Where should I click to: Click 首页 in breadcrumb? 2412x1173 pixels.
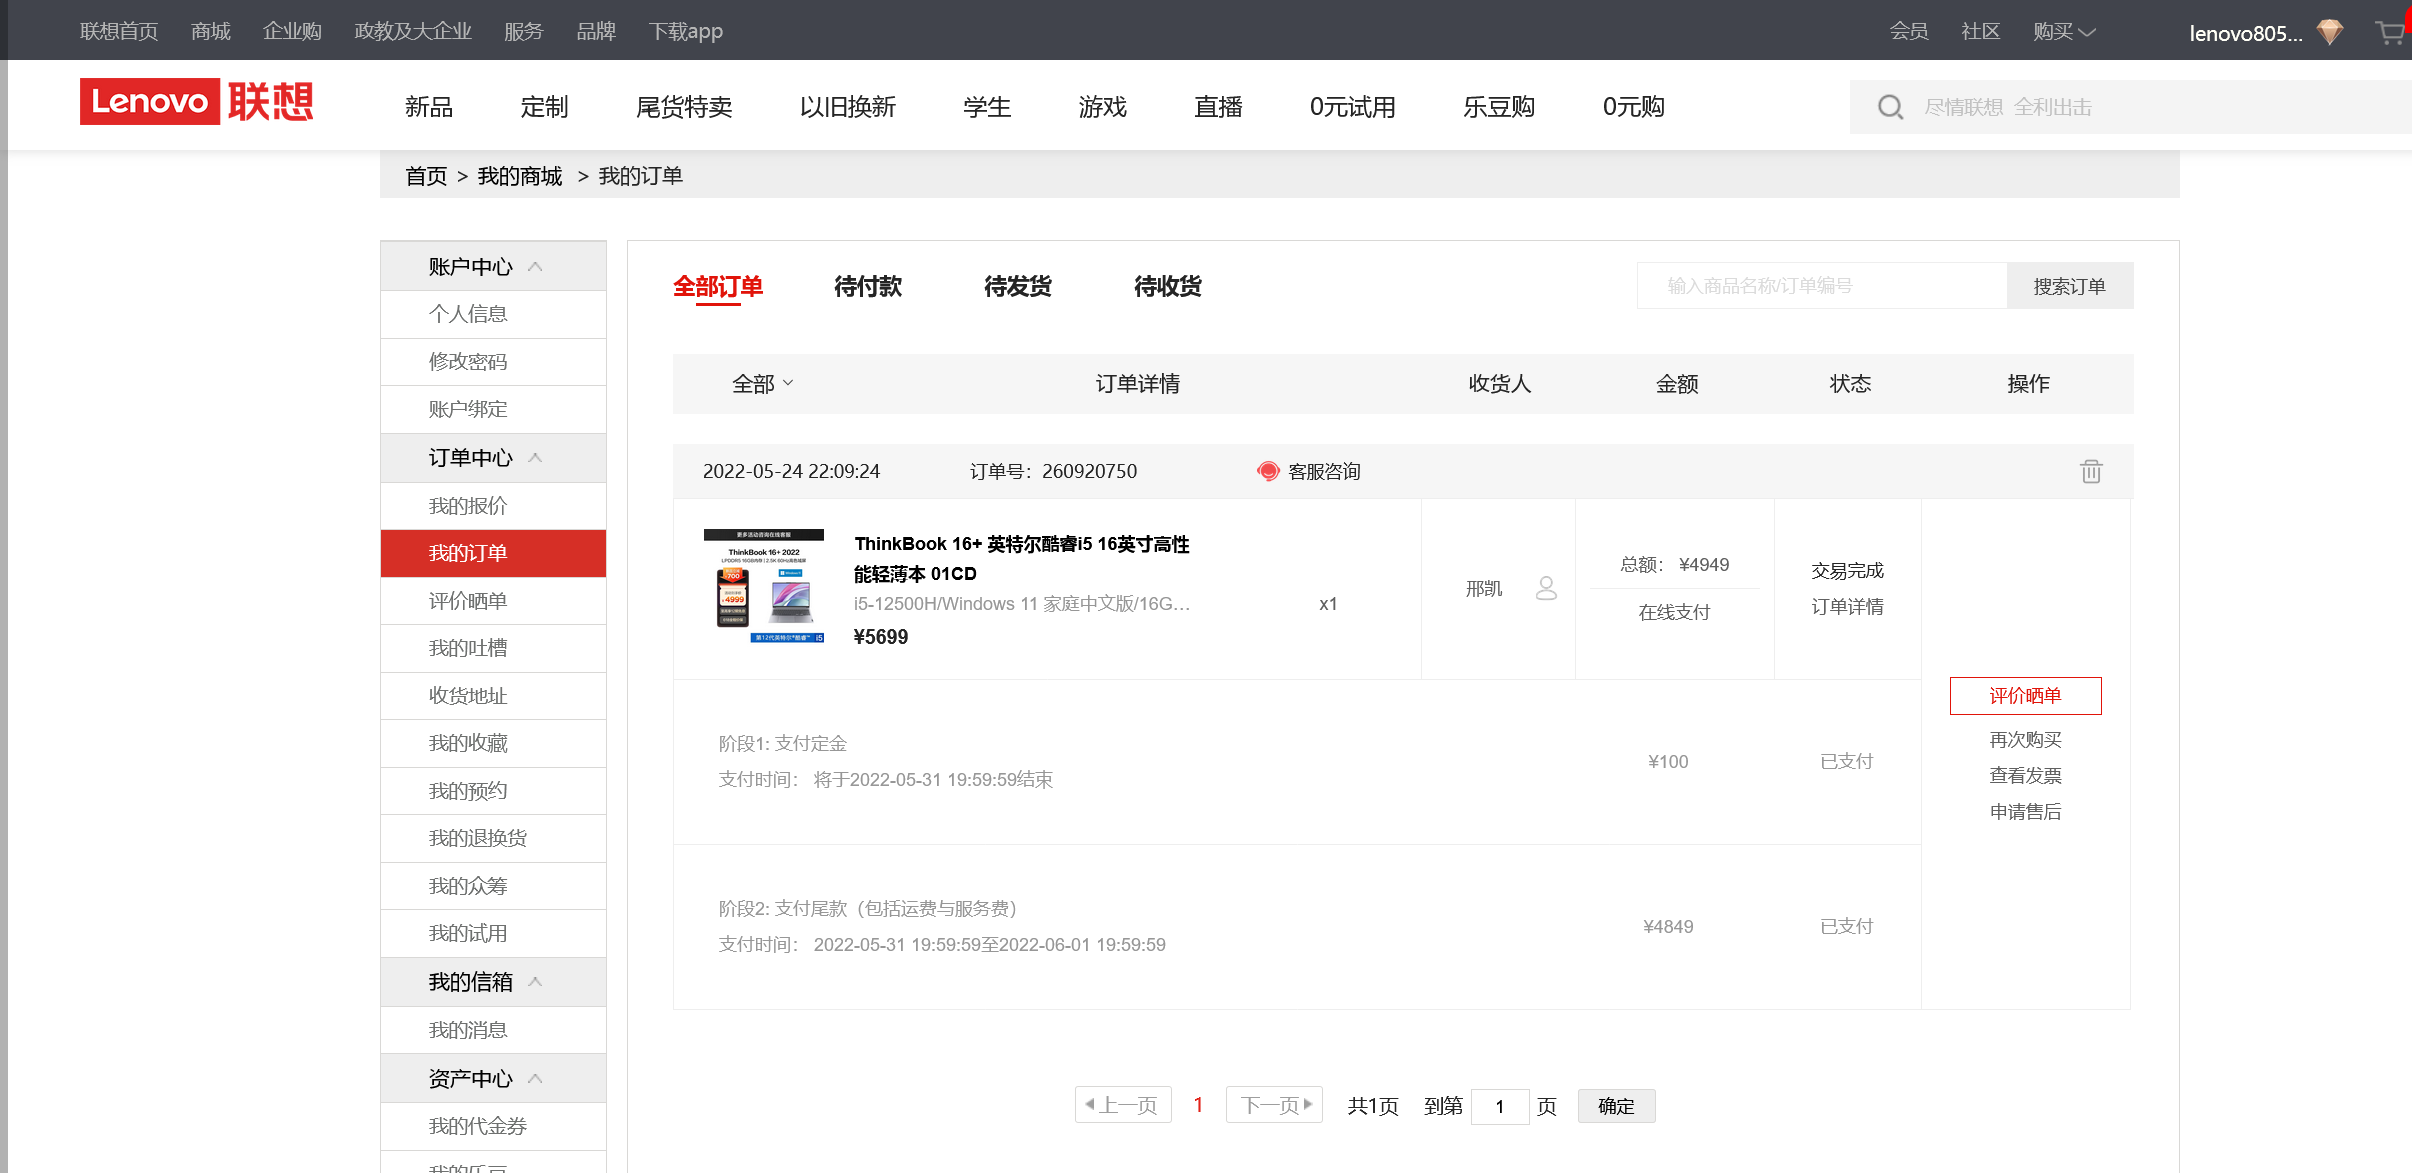pos(426,176)
